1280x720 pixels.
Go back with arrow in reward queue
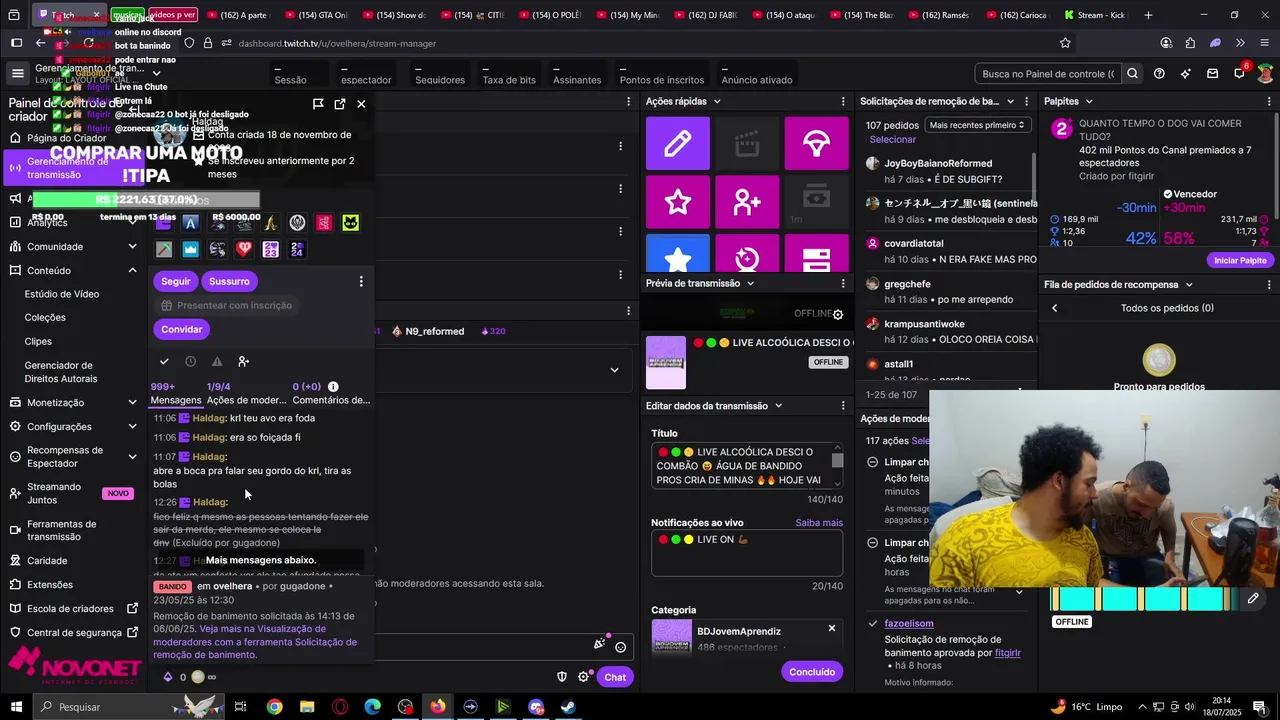(x=1054, y=308)
